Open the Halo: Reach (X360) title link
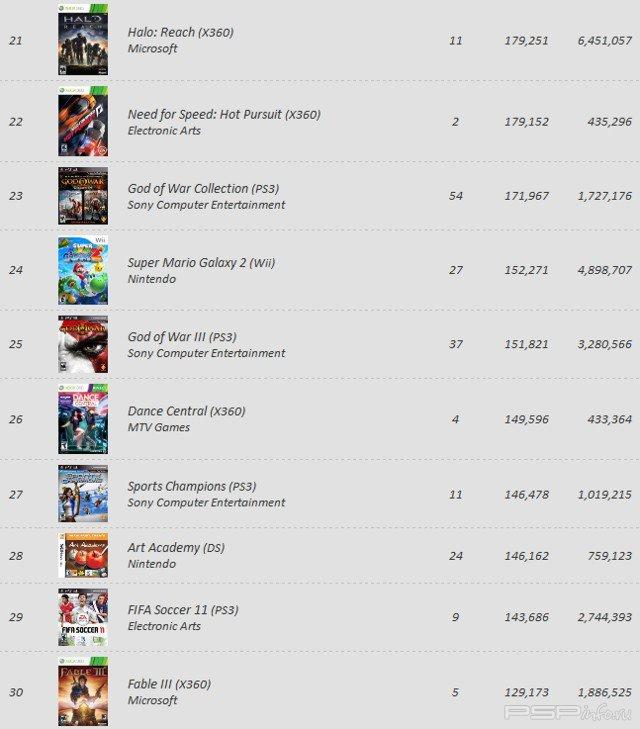This screenshot has height=729, width=640. click(180, 32)
